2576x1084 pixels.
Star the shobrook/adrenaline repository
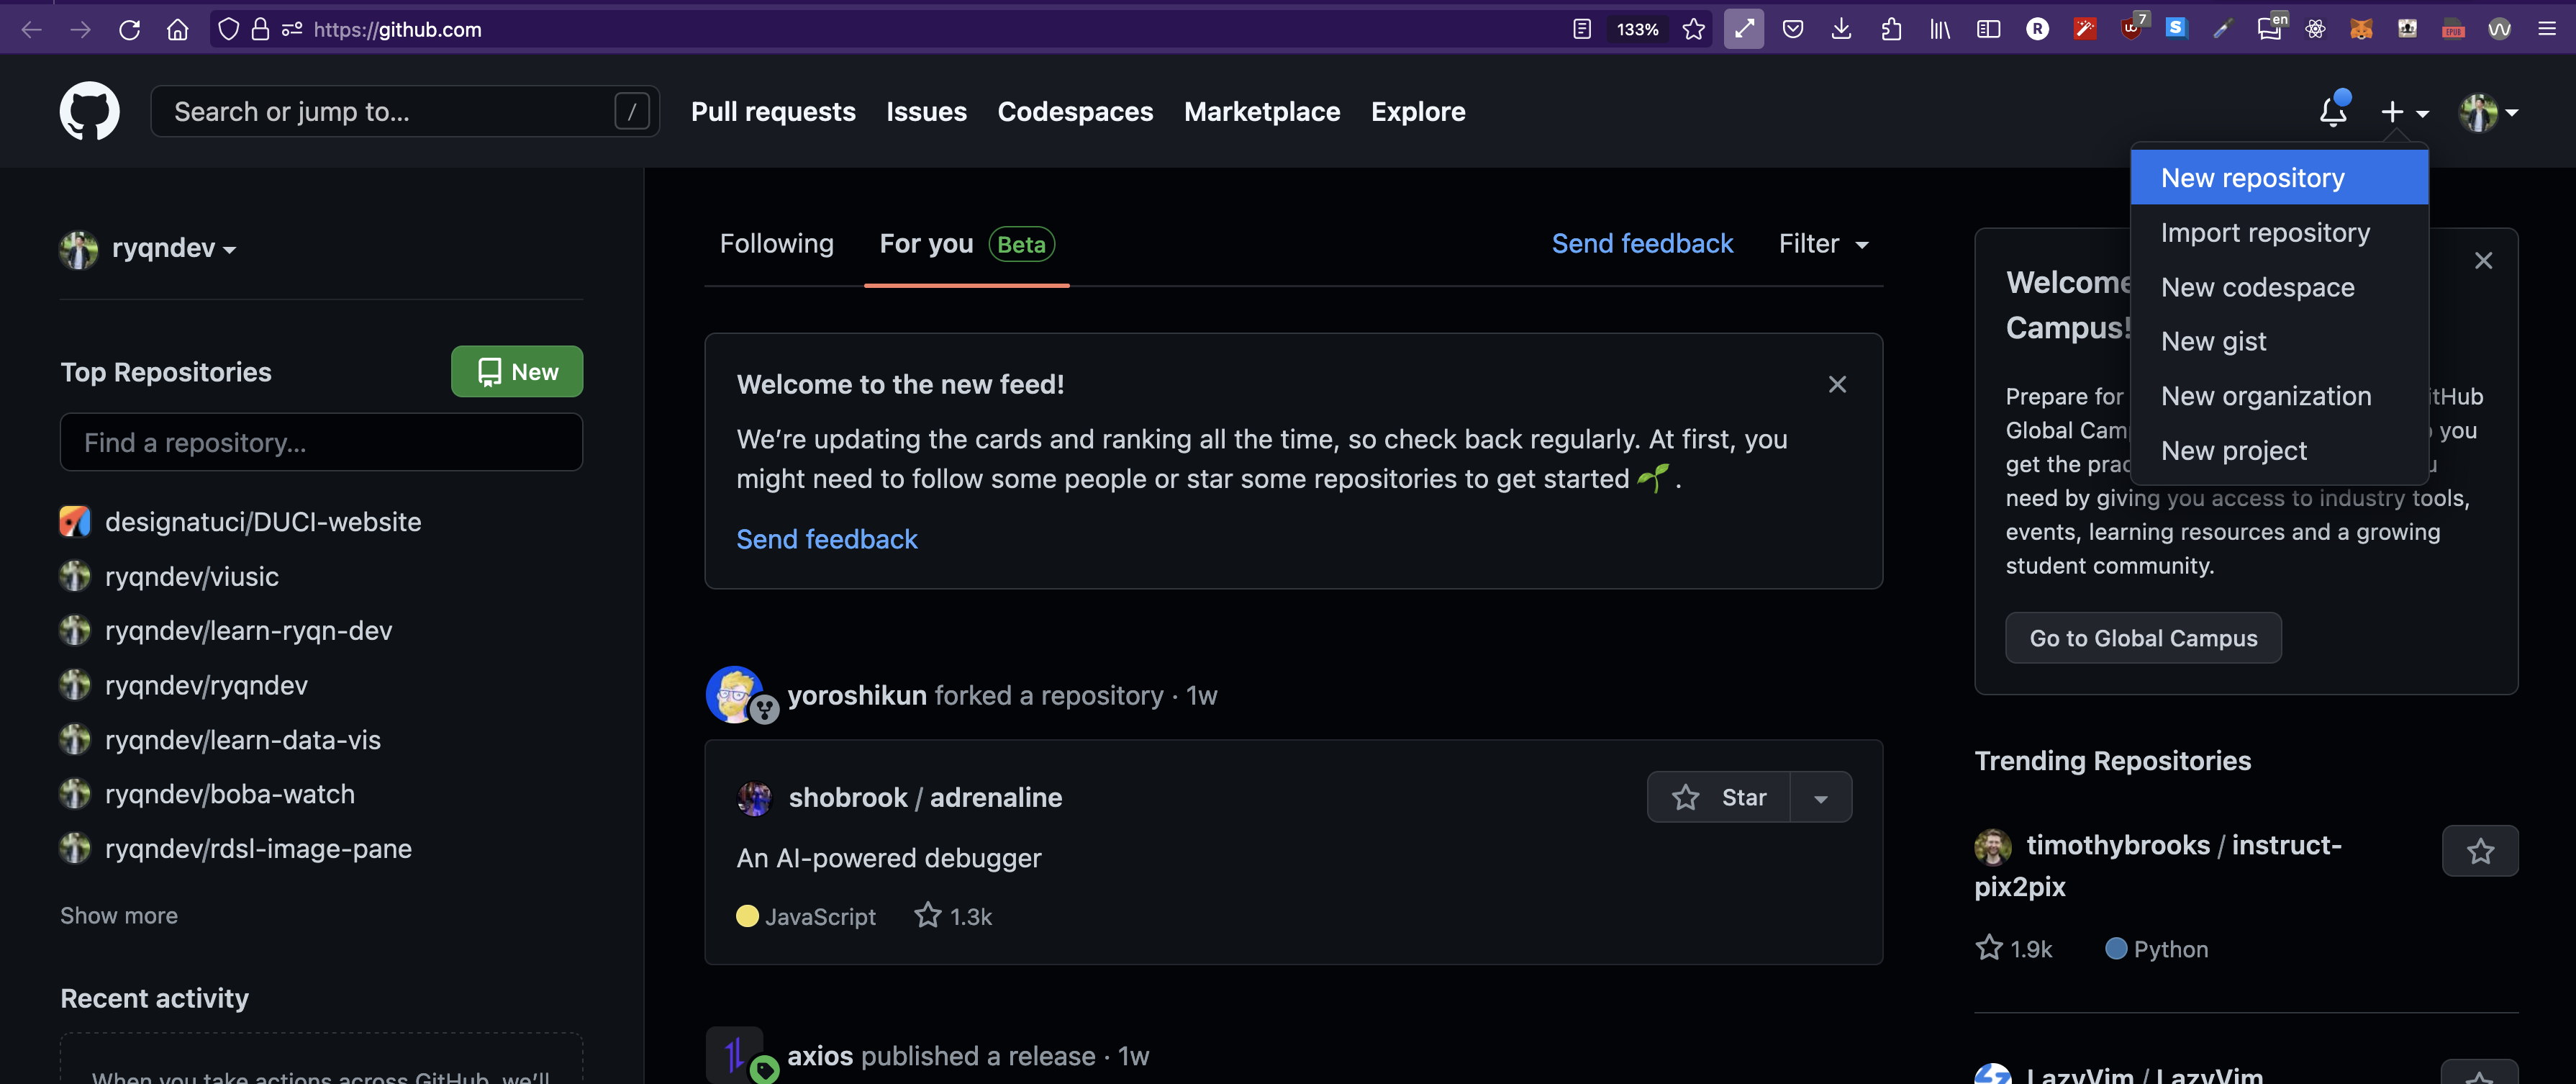[1719, 798]
